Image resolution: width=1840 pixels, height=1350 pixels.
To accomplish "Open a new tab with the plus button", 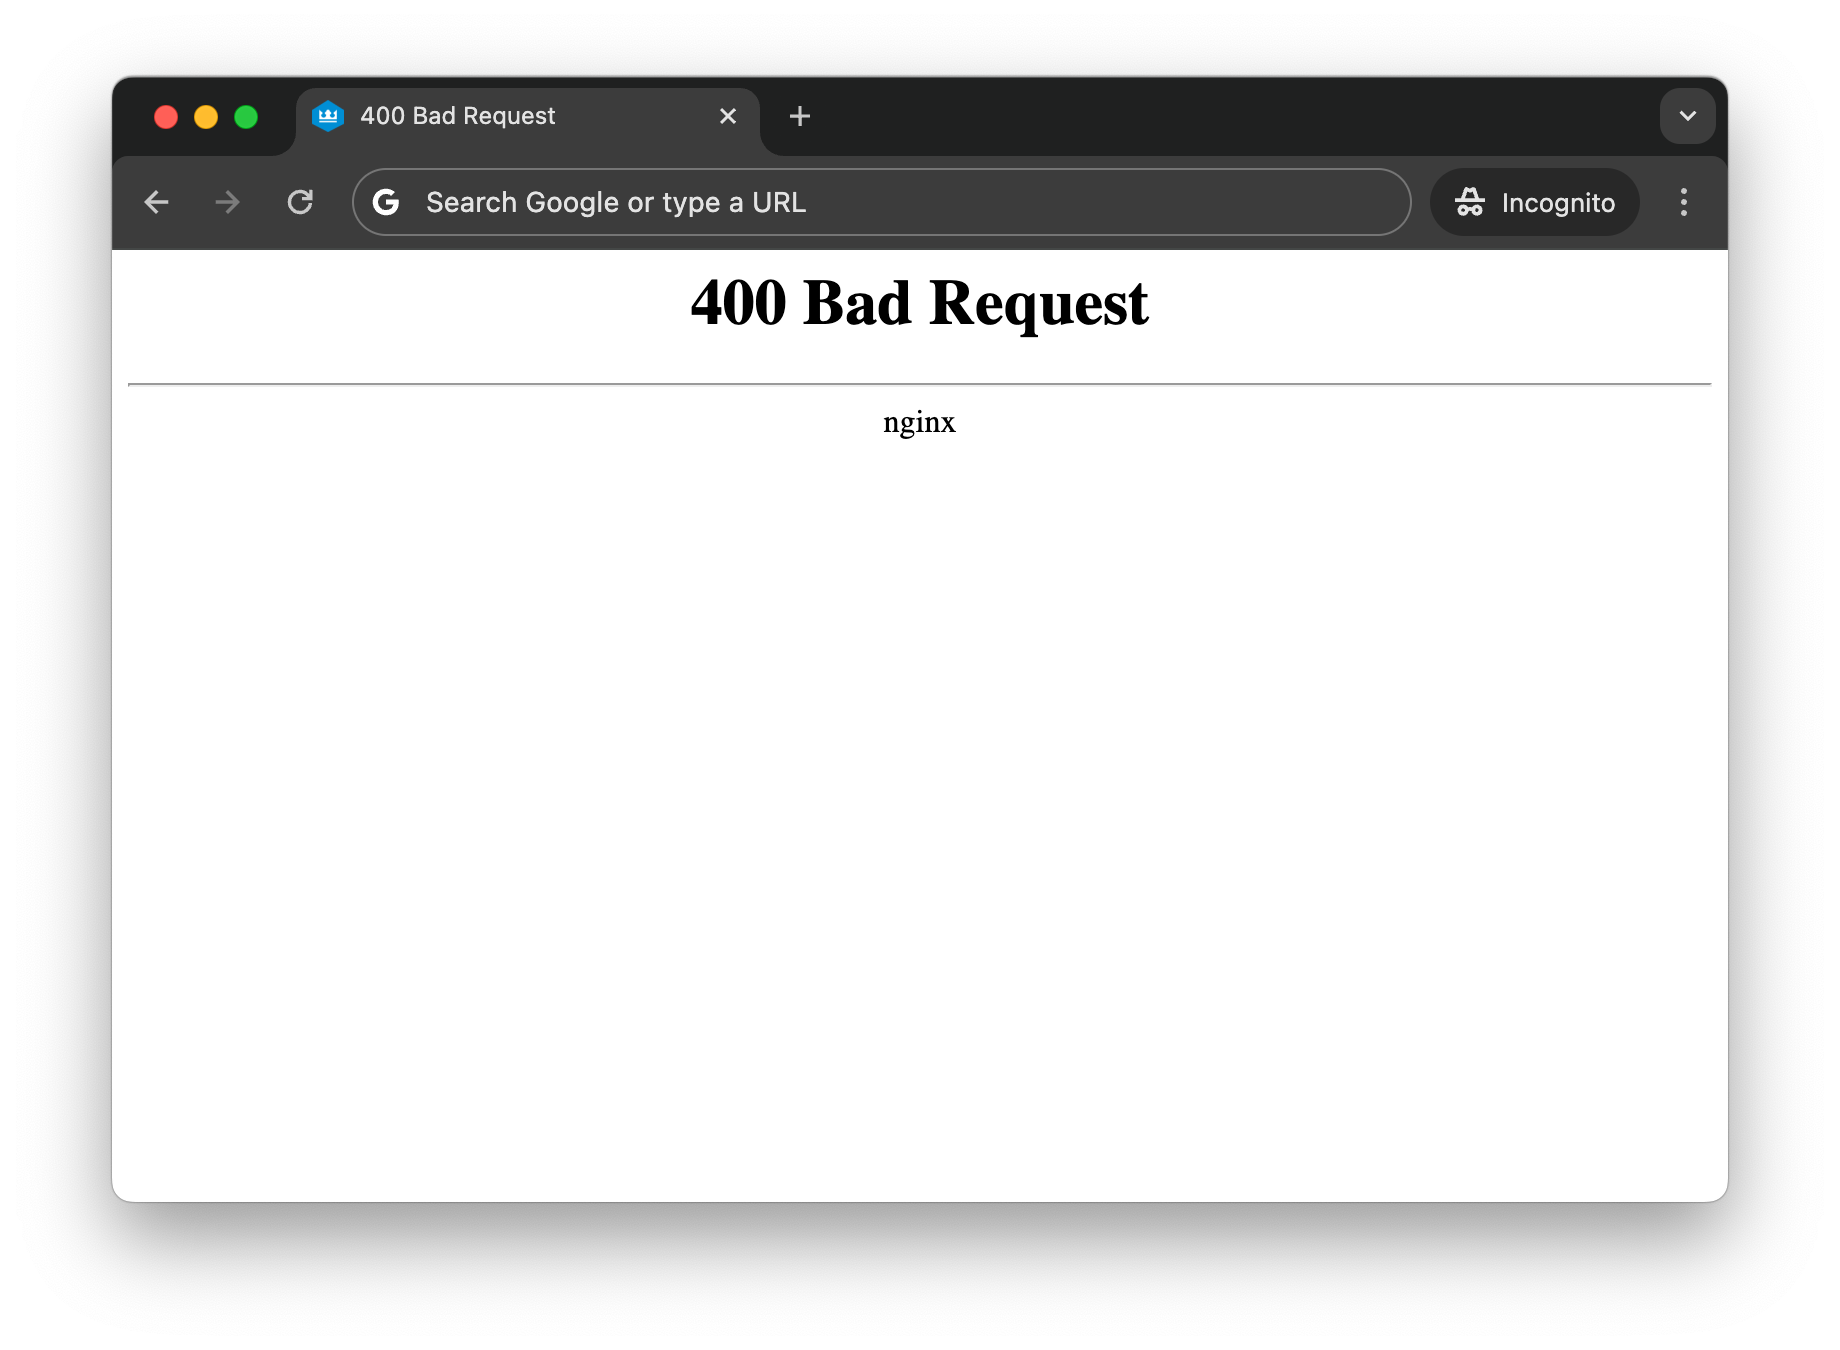I will (800, 116).
